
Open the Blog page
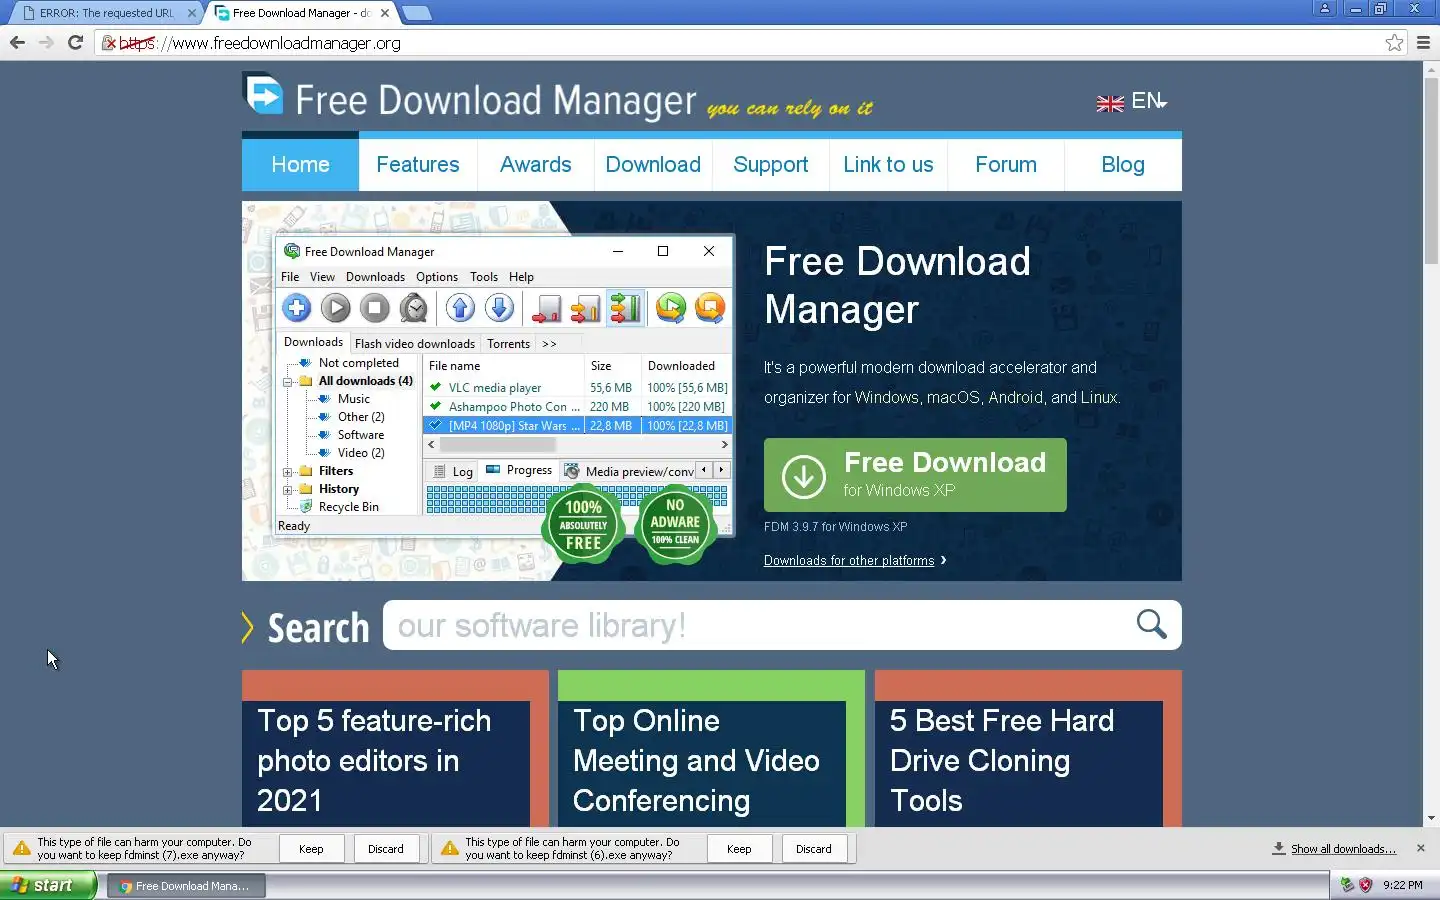(x=1123, y=165)
